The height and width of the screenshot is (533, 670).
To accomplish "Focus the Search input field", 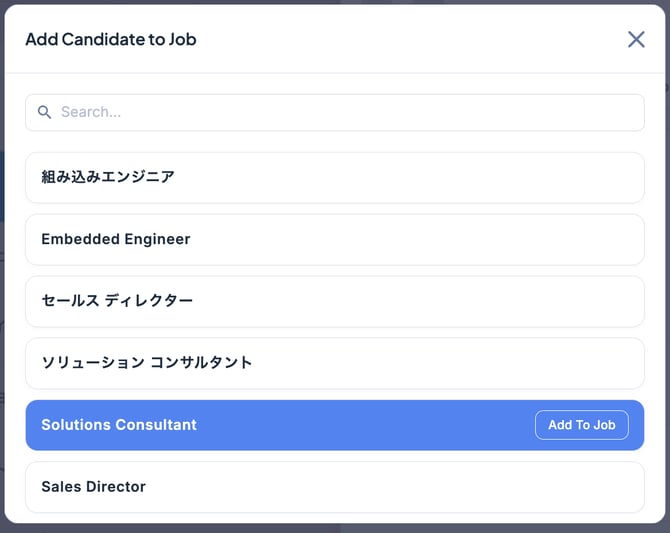I will pos(340,112).
